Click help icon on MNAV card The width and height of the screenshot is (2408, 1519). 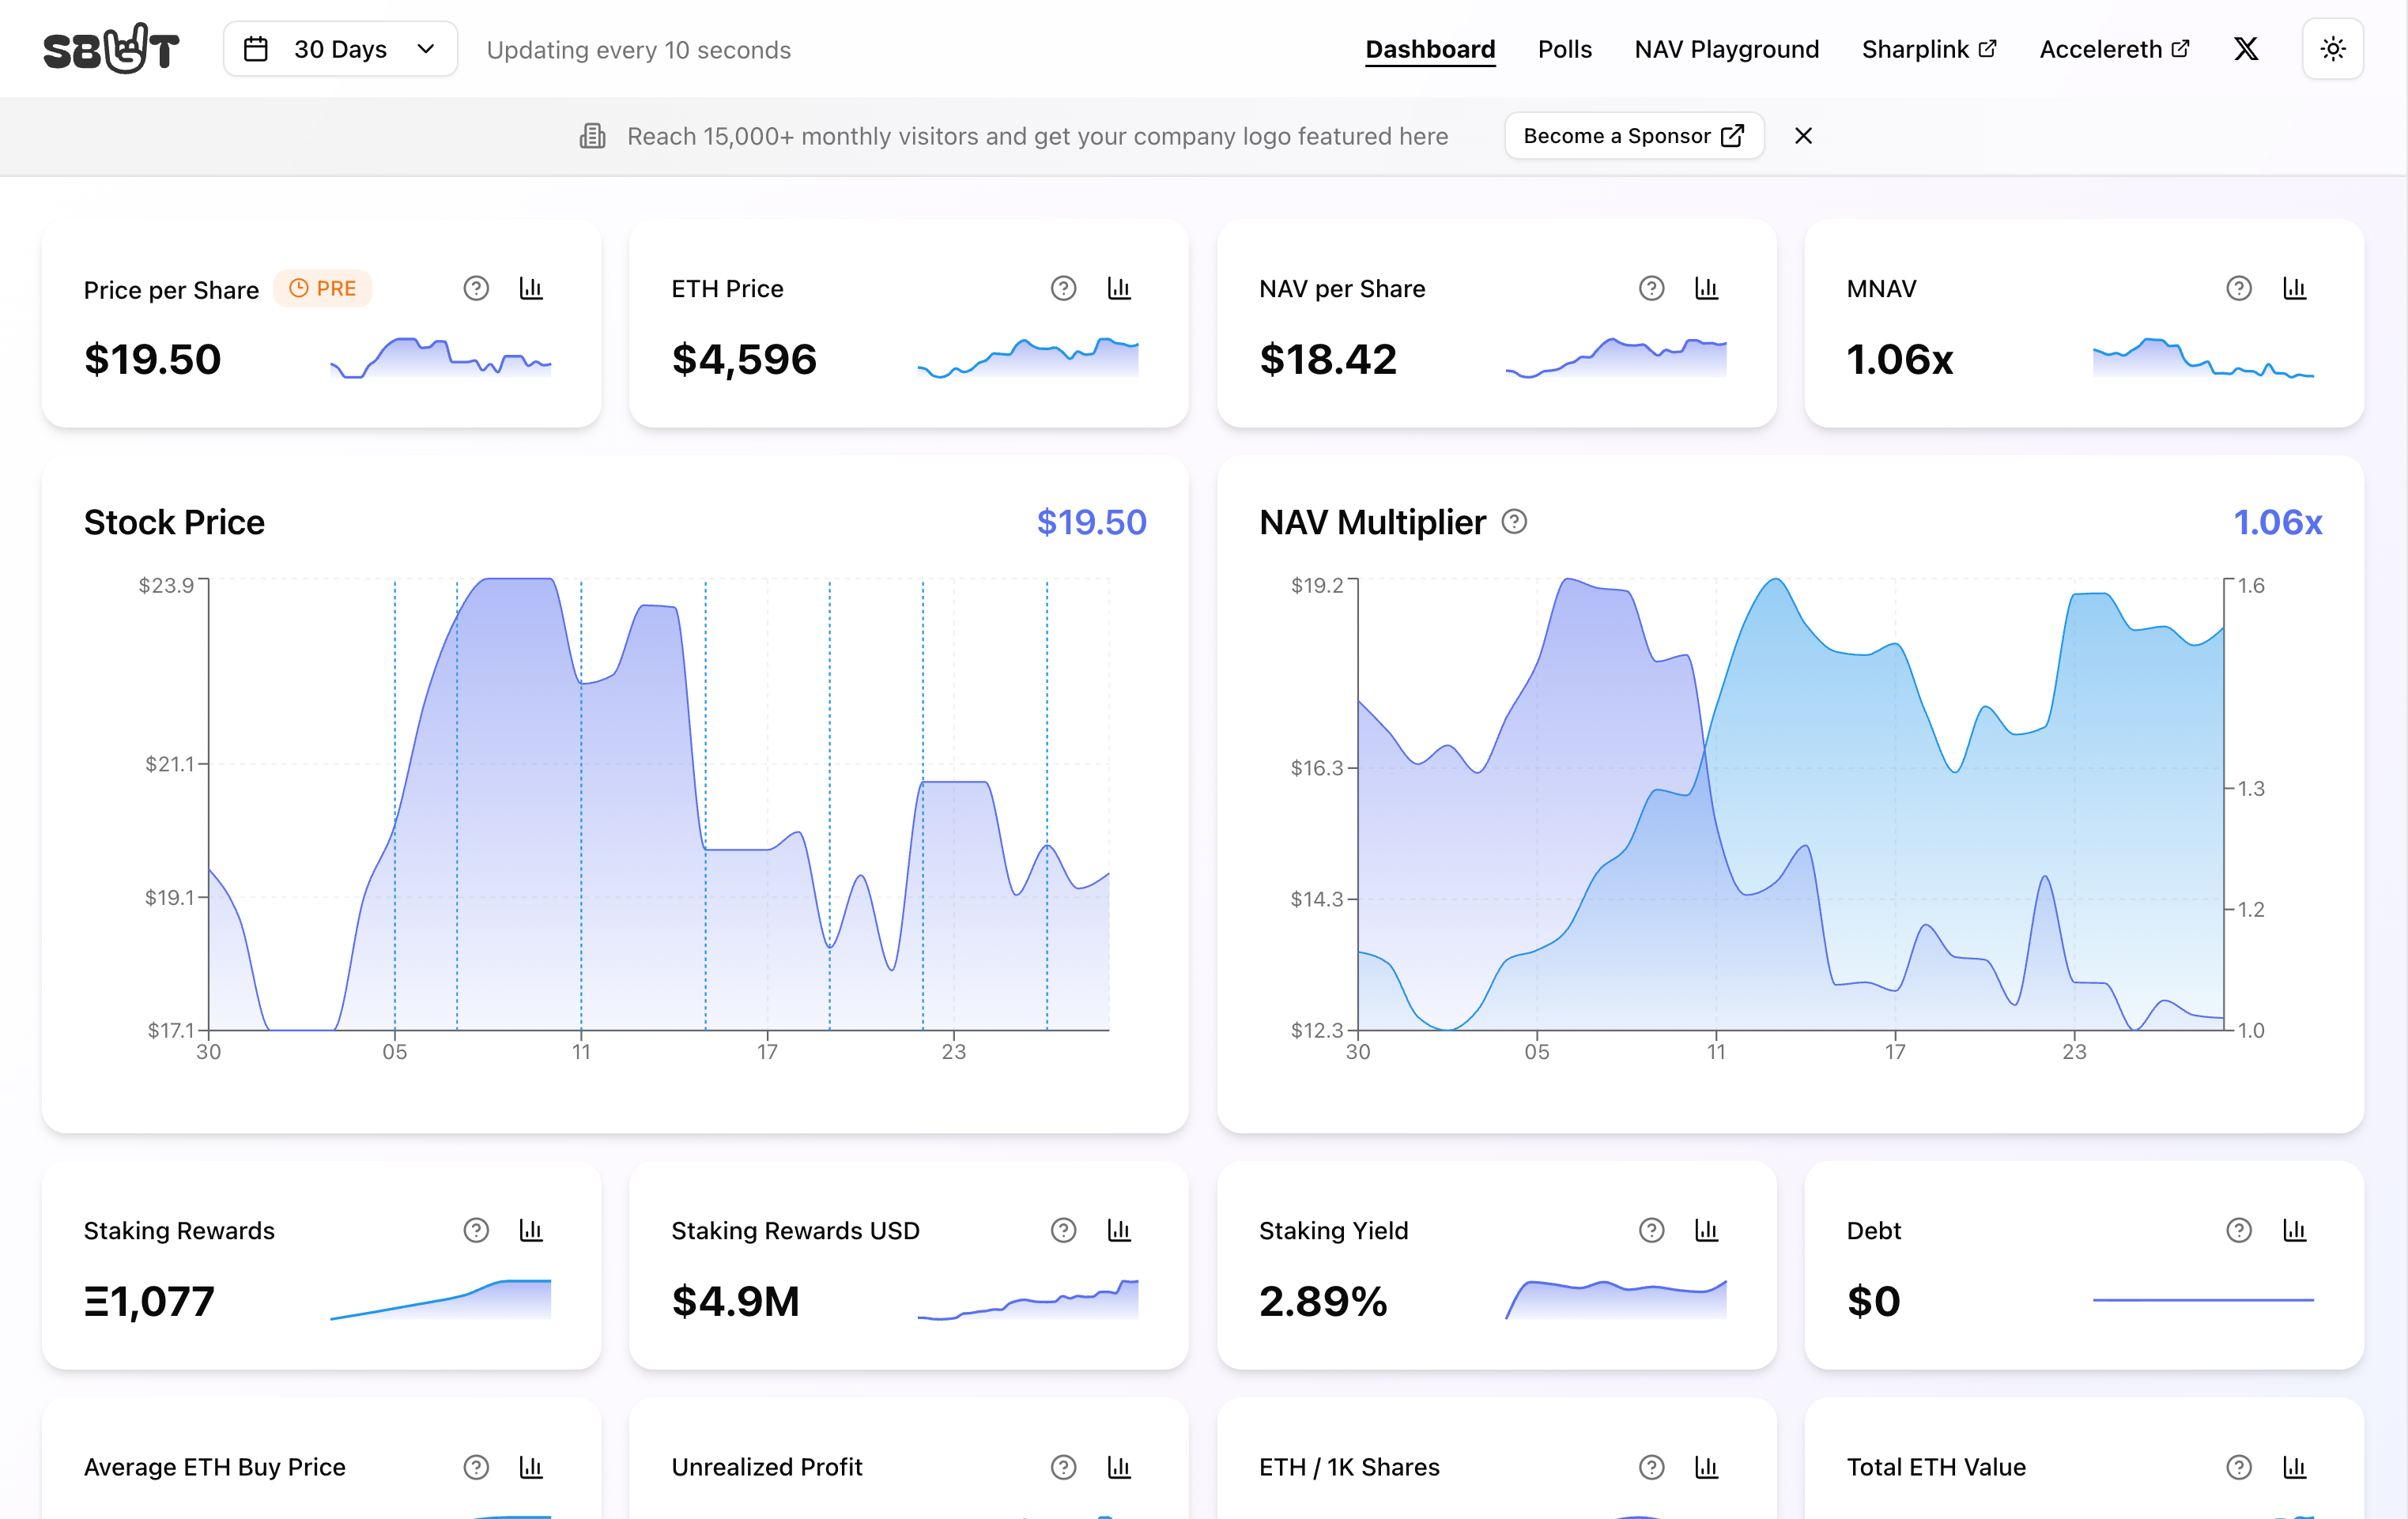point(2238,289)
